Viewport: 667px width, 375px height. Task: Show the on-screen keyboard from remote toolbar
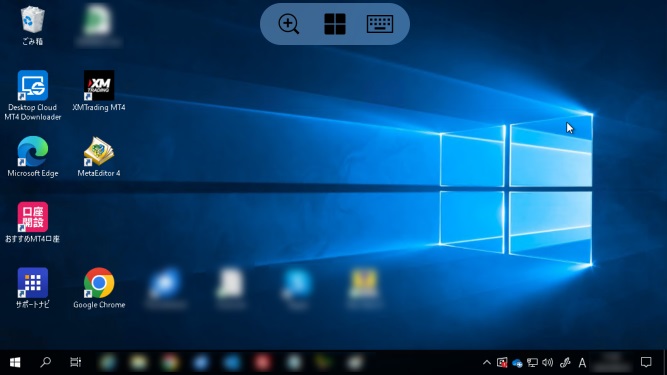tap(380, 24)
